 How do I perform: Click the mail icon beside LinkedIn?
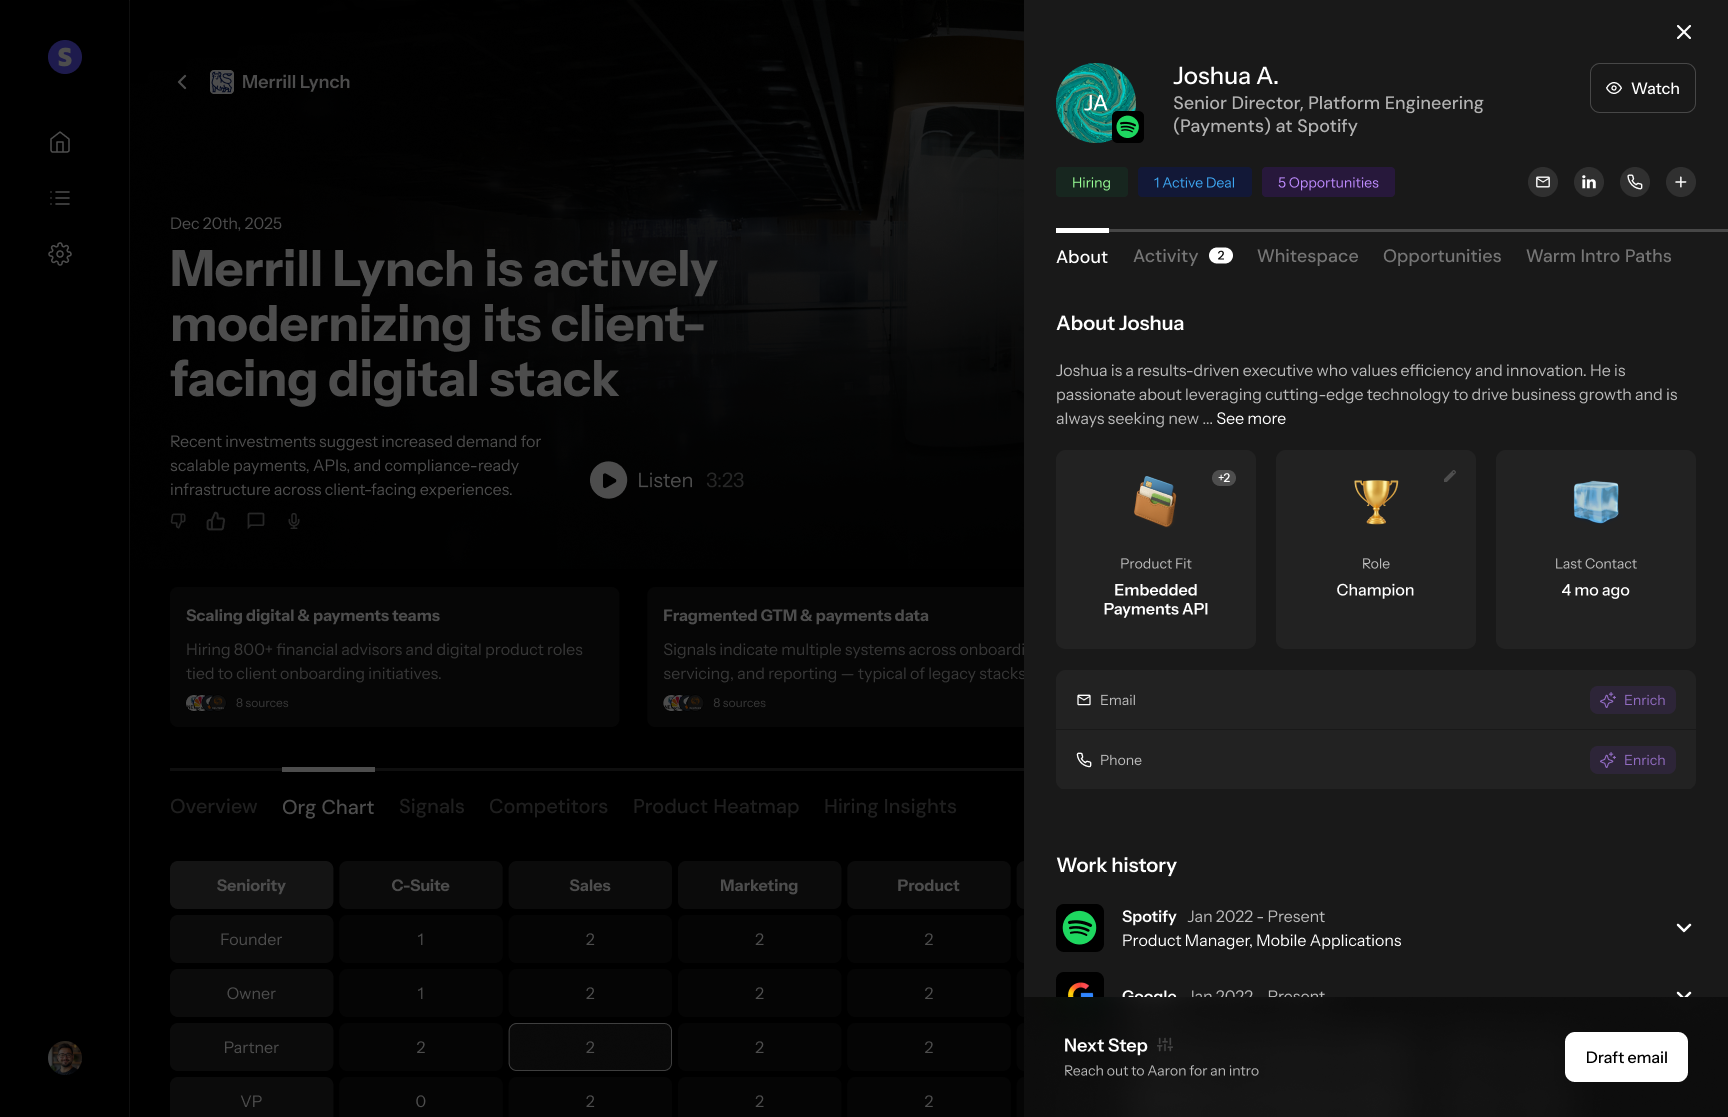[x=1543, y=182]
